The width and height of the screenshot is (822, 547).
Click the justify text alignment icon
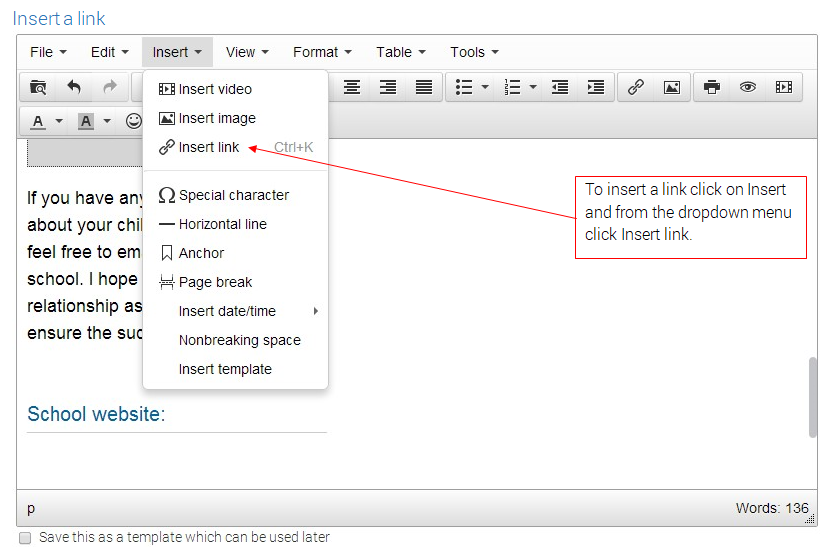[424, 87]
